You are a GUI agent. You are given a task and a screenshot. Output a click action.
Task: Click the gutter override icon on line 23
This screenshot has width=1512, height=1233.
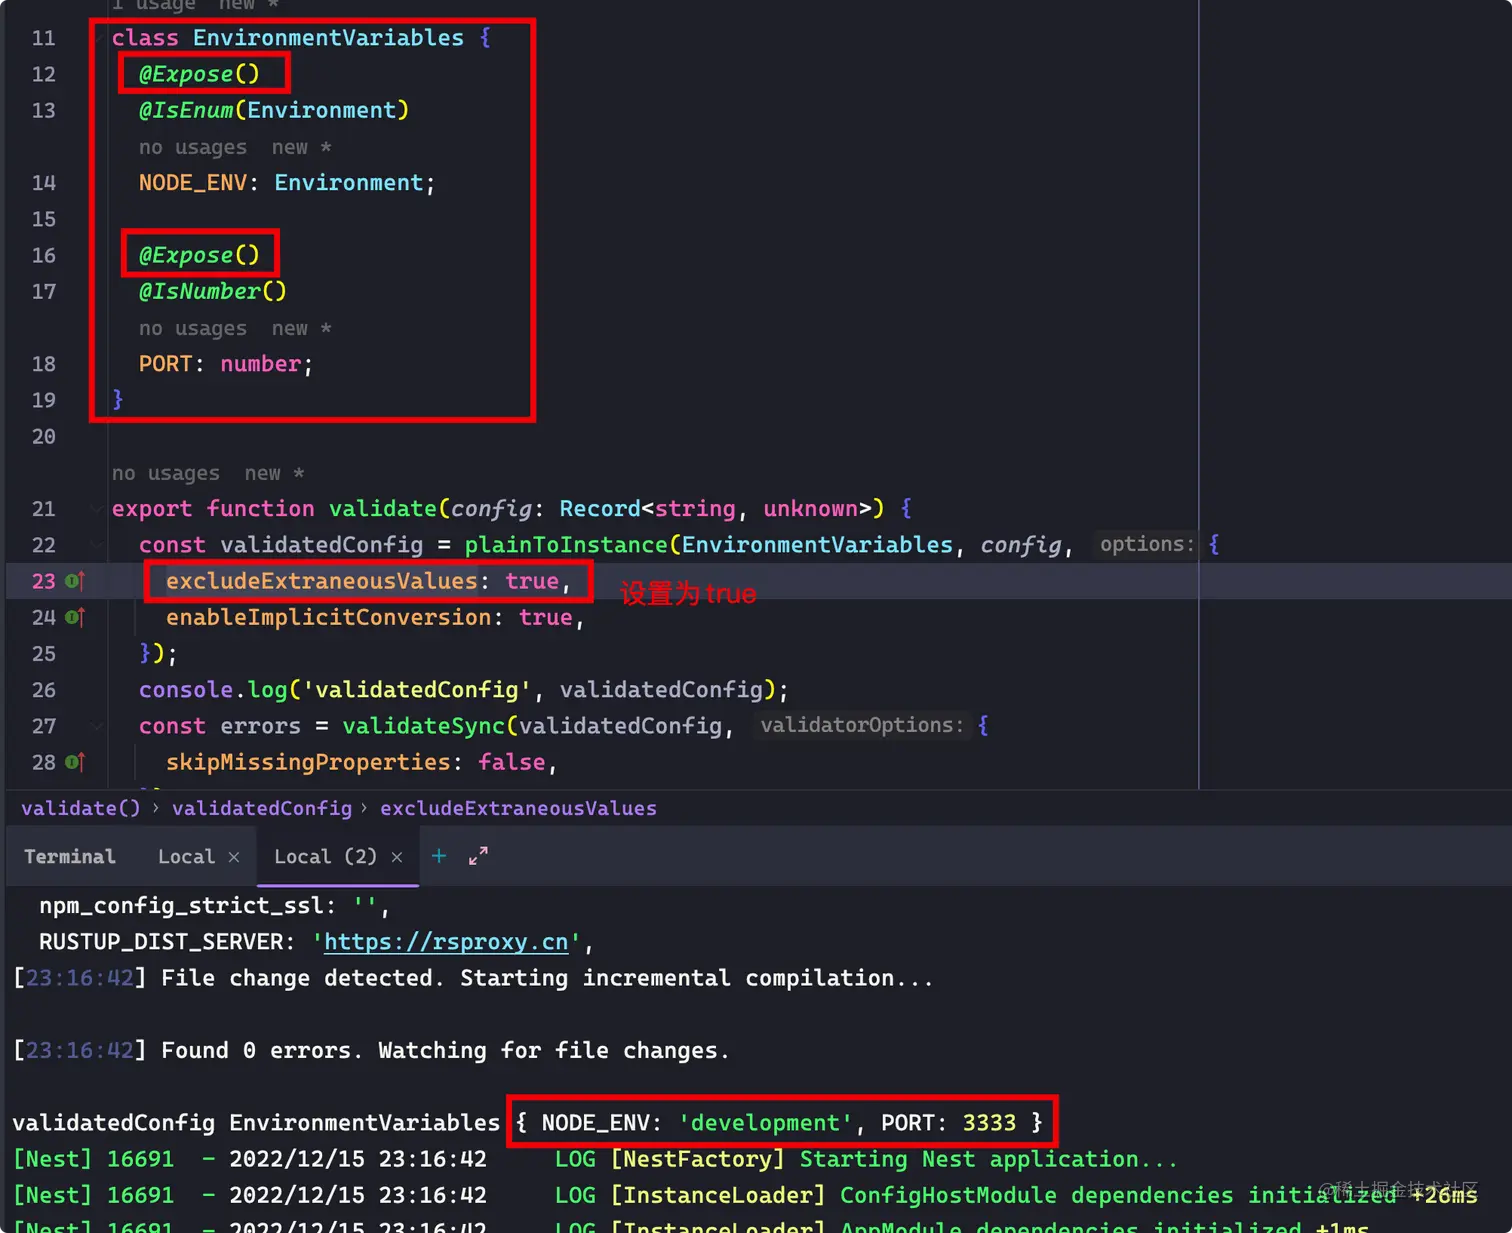click(75, 581)
